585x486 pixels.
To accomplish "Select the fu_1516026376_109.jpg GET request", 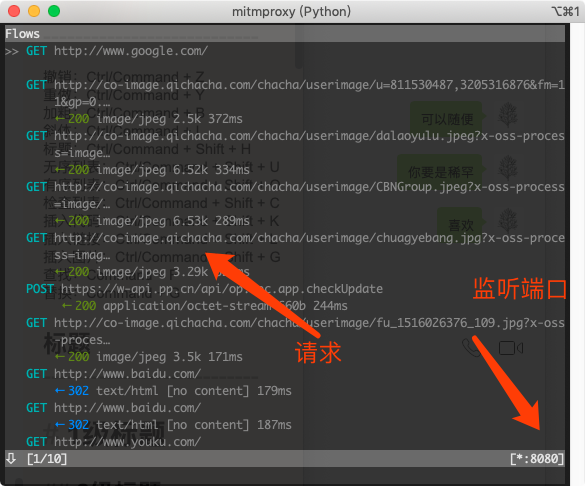I will [x=295, y=331].
